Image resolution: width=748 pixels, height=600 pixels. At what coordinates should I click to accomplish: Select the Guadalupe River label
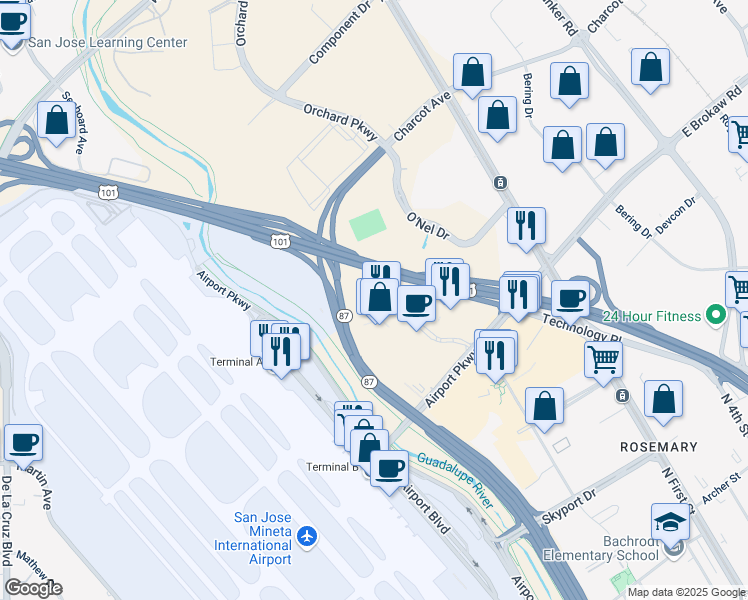pyautogui.click(x=456, y=480)
